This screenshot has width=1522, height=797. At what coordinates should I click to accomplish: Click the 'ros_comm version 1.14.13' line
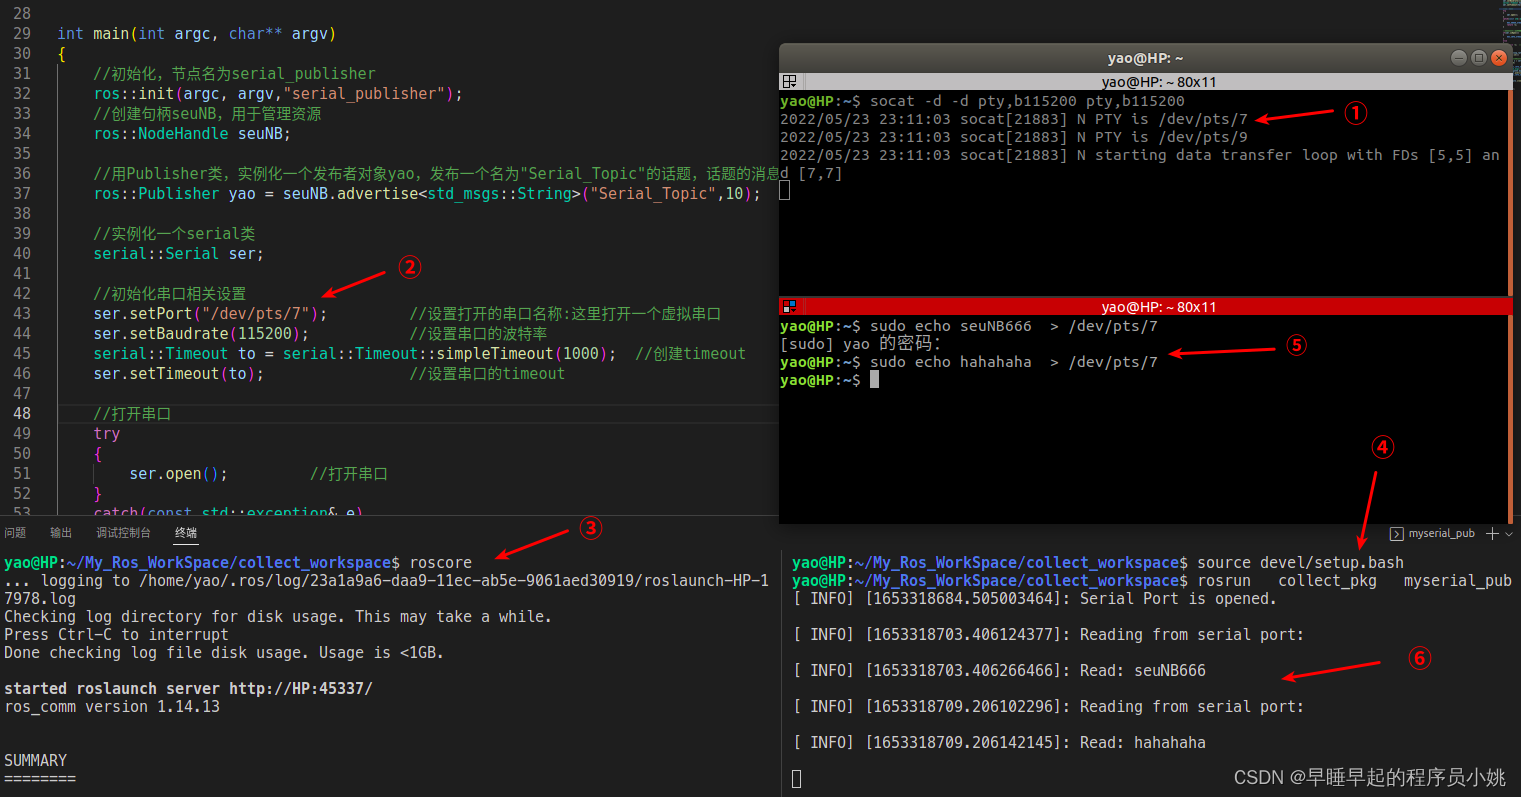(x=112, y=707)
